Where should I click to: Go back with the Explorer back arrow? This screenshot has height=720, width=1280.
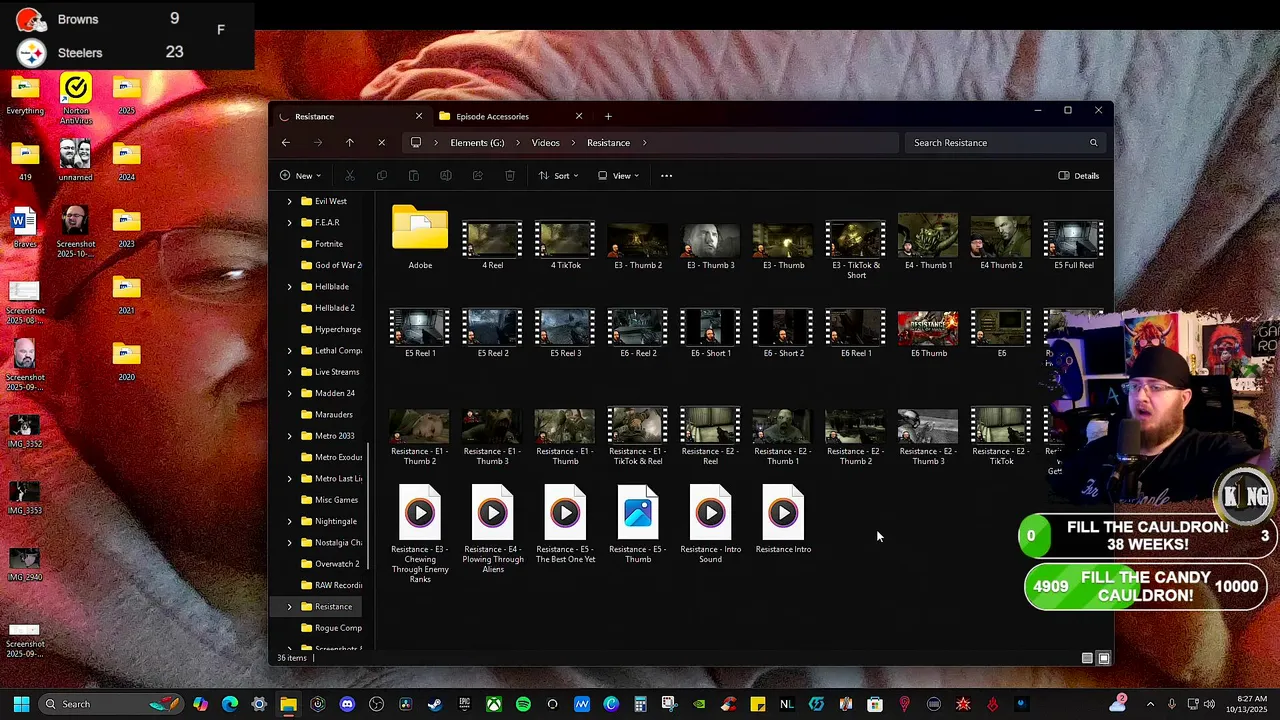pyautogui.click(x=286, y=143)
